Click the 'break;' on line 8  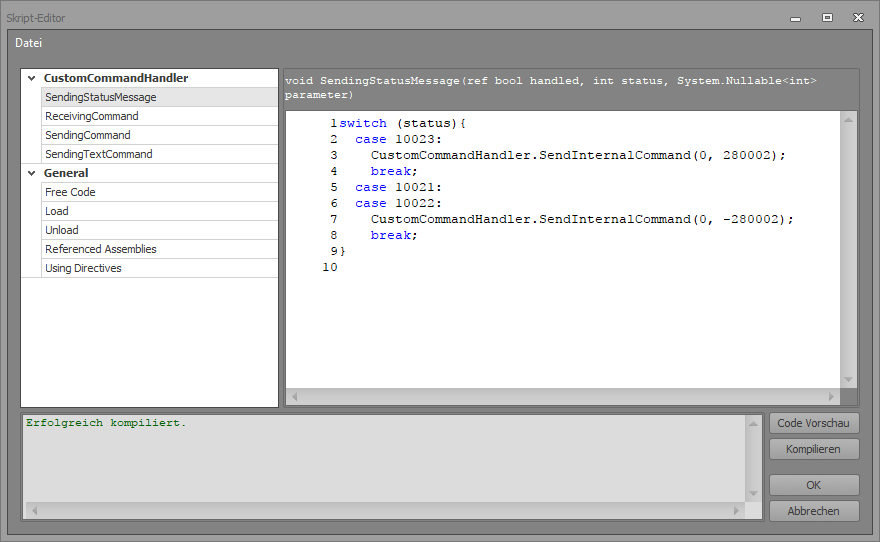click(x=394, y=235)
